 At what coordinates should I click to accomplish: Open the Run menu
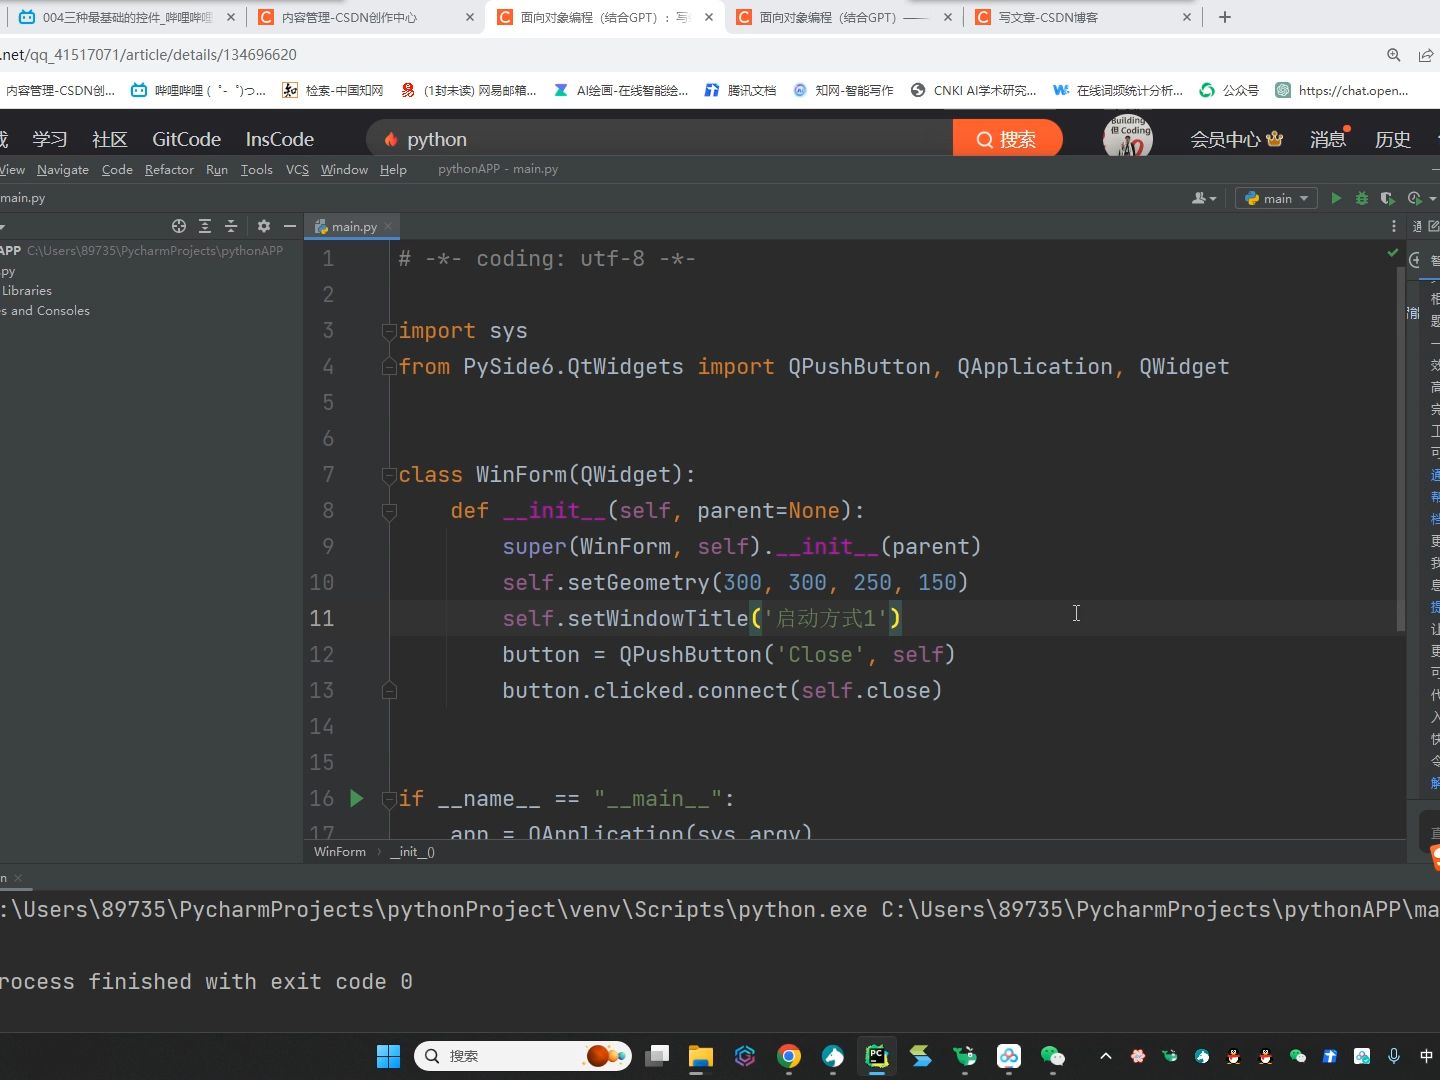pyautogui.click(x=217, y=170)
